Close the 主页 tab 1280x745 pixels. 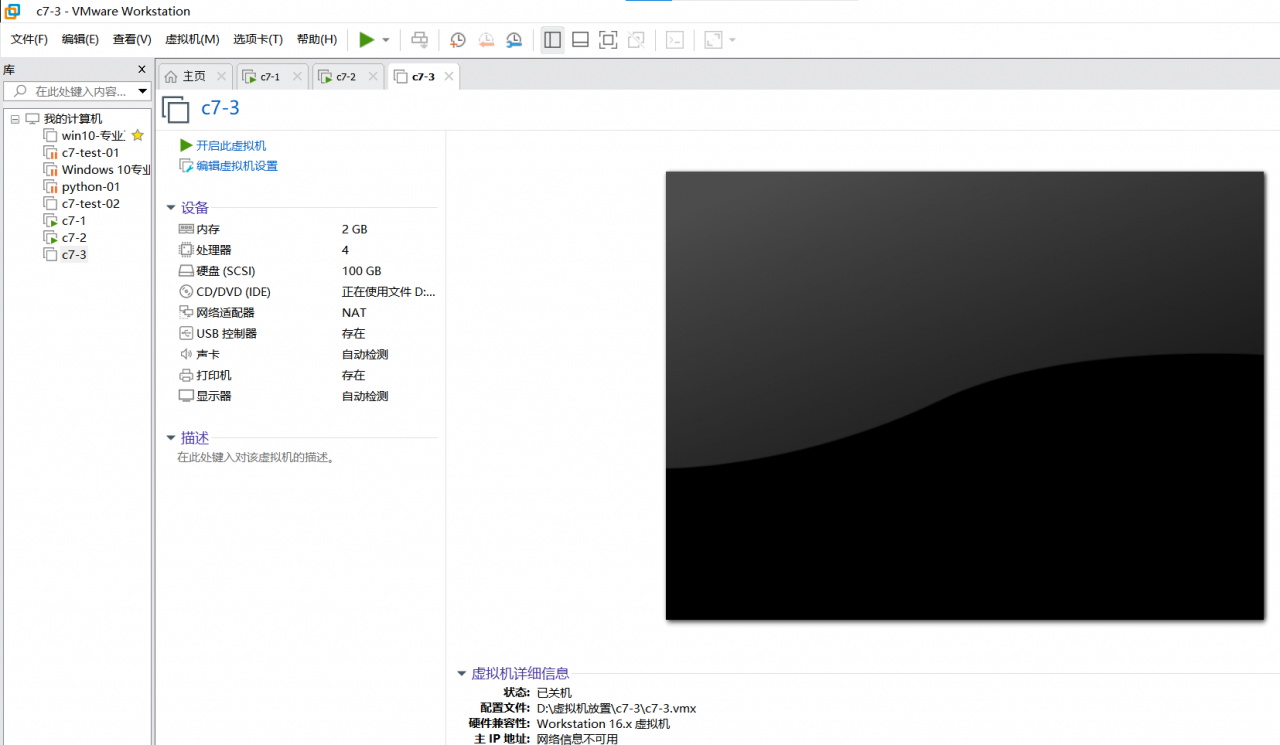point(221,76)
